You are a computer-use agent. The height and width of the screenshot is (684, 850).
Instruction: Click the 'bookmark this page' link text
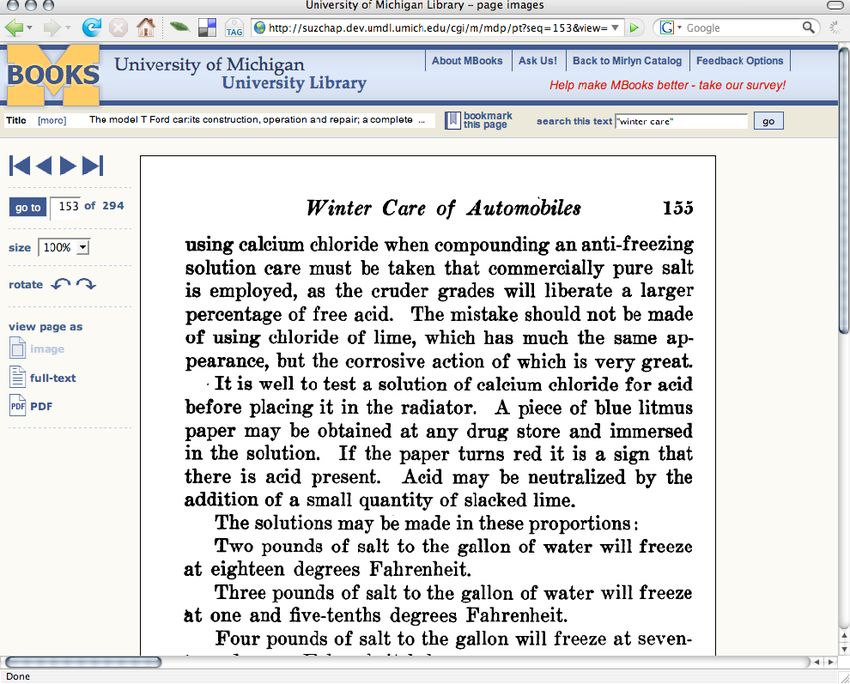[488, 120]
